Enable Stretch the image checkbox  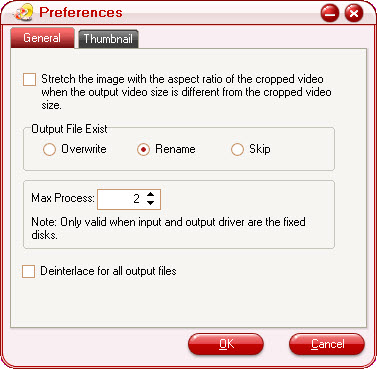(29, 80)
